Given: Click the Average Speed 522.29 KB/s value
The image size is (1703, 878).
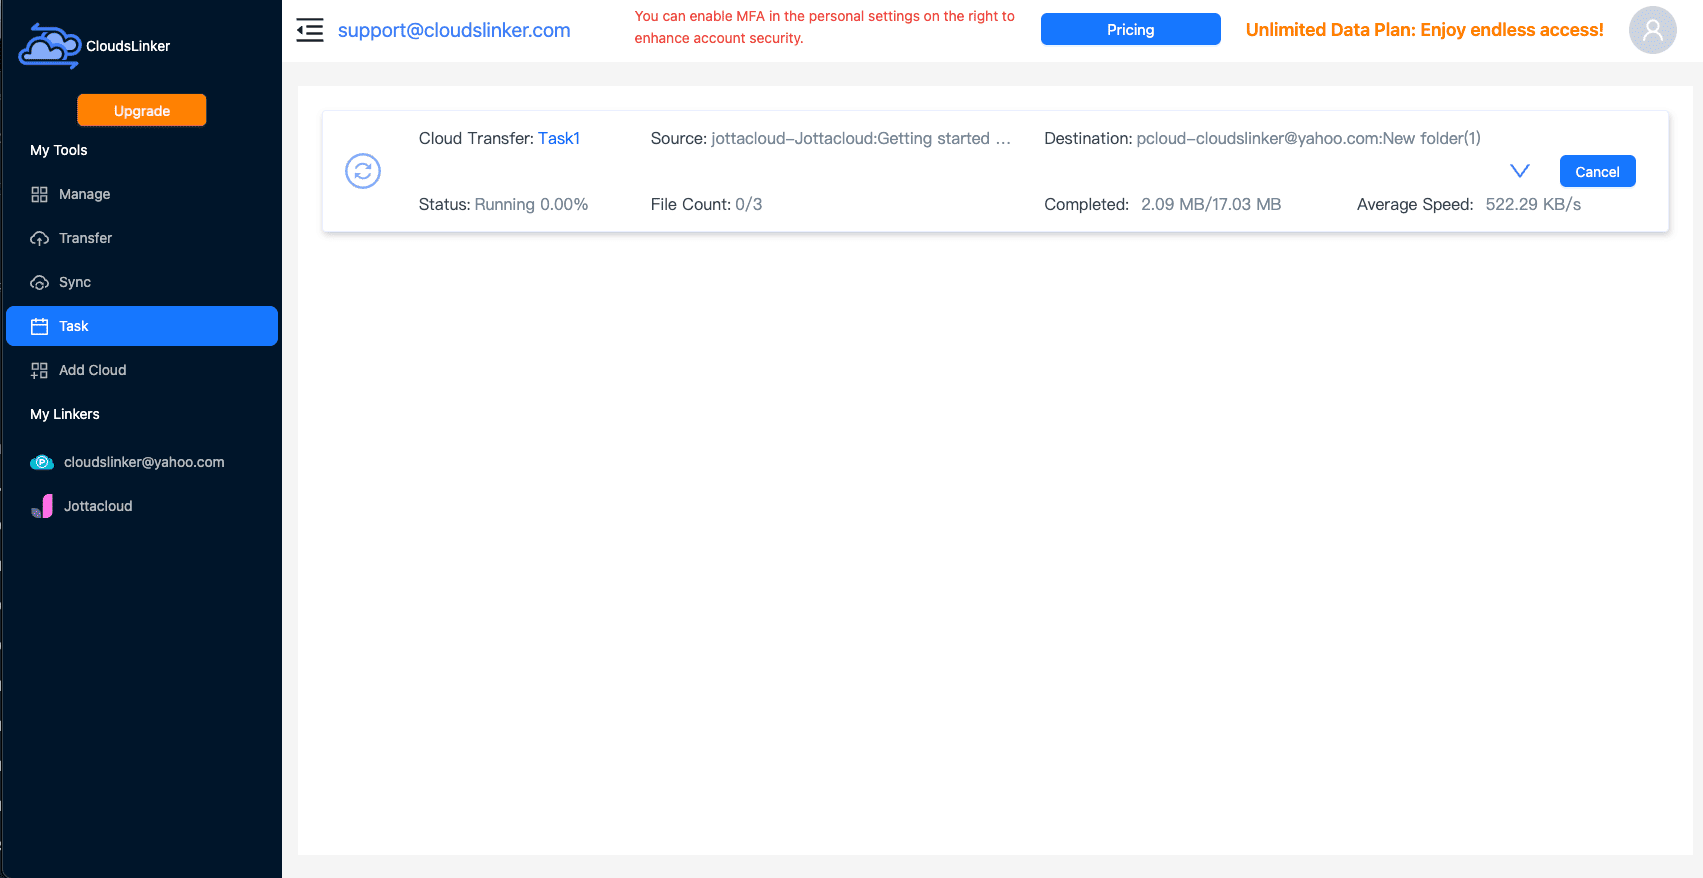Looking at the screenshot, I should [1533, 204].
